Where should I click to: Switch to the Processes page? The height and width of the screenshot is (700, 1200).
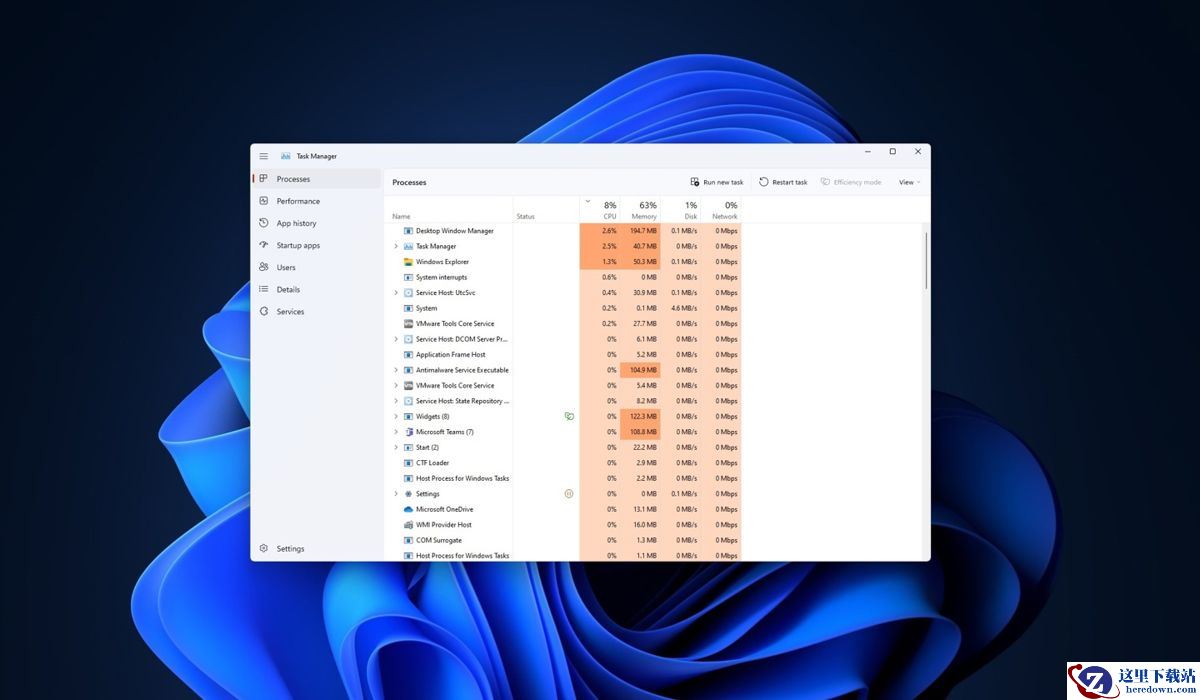pyautogui.click(x=316, y=179)
